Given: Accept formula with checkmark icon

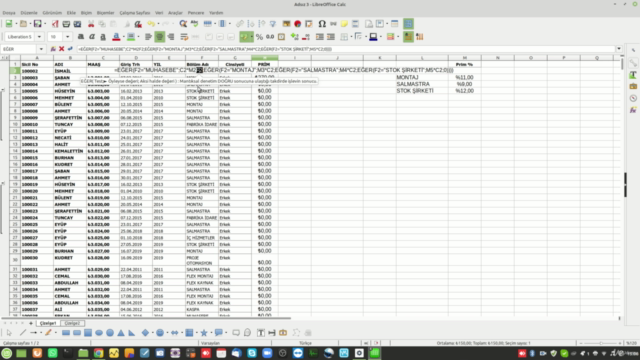Looking at the screenshot, I should [x=70, y=49].
